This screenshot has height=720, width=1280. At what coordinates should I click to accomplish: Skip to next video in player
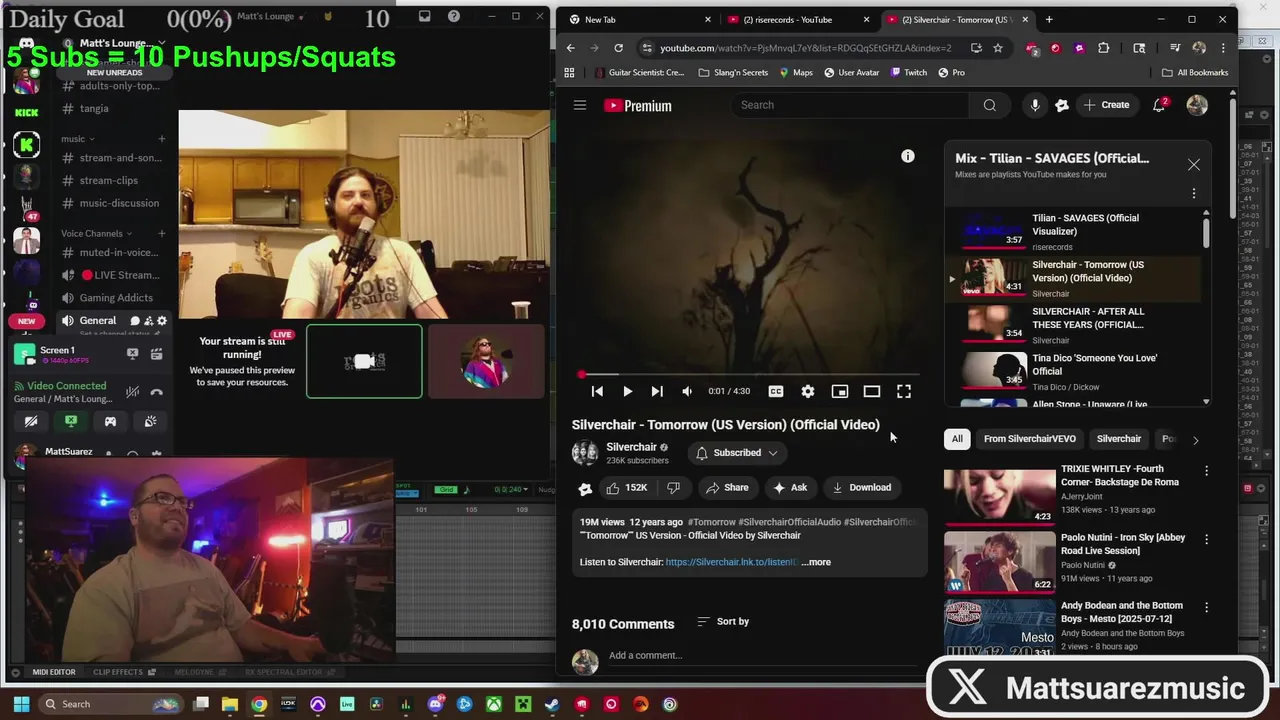click(x=657, y=392)
